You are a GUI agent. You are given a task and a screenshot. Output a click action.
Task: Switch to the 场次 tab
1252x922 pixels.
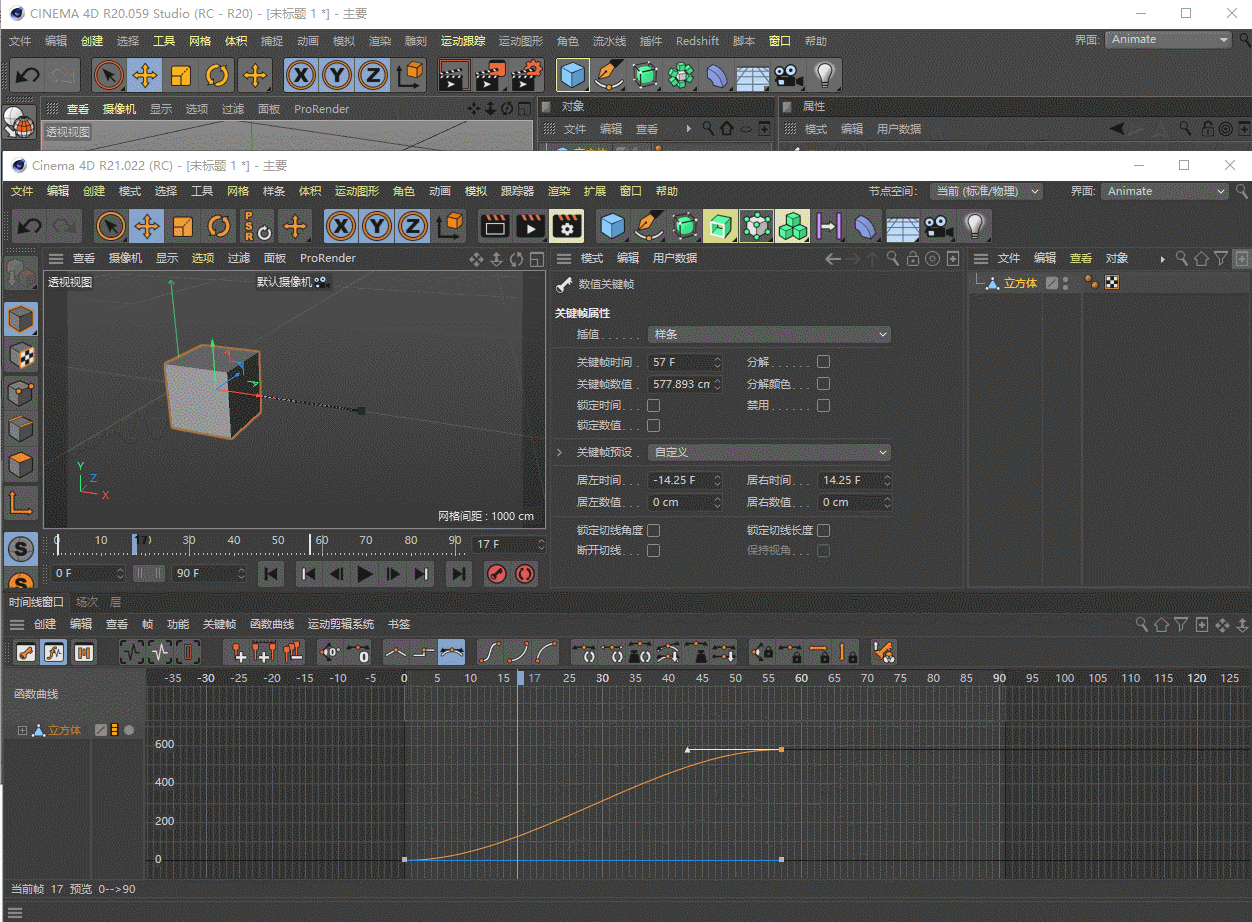pyautogui.click(x=87, y=602)
